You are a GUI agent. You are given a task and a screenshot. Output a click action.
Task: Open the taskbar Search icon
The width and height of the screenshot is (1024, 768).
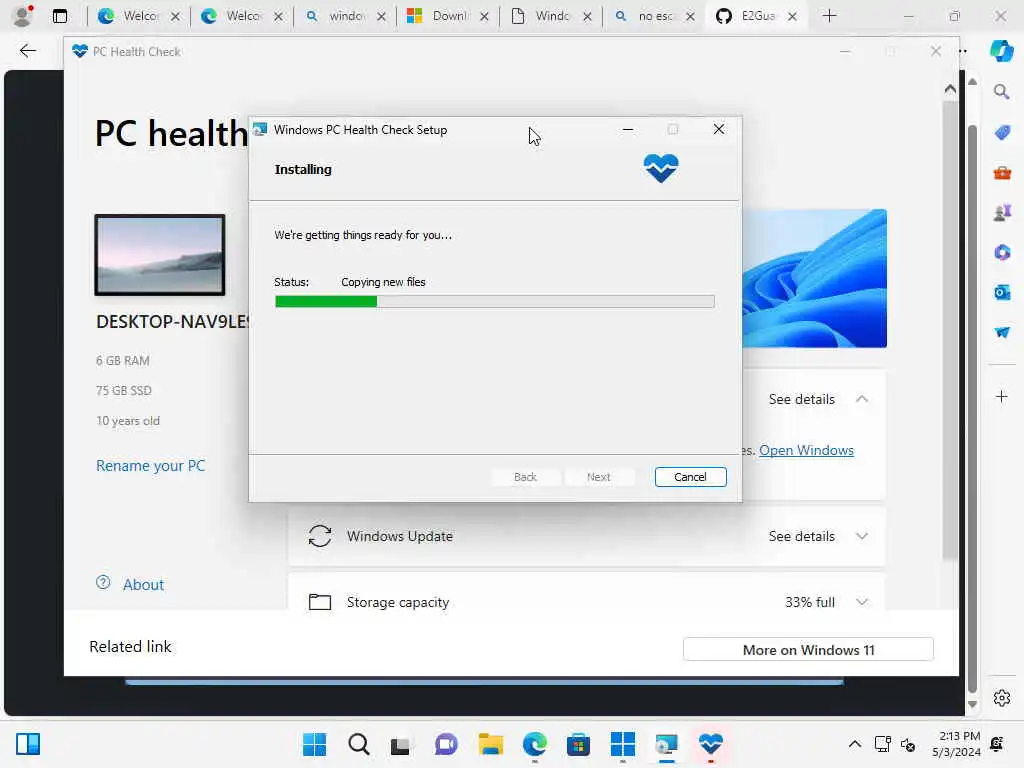(x=359, y=744)
